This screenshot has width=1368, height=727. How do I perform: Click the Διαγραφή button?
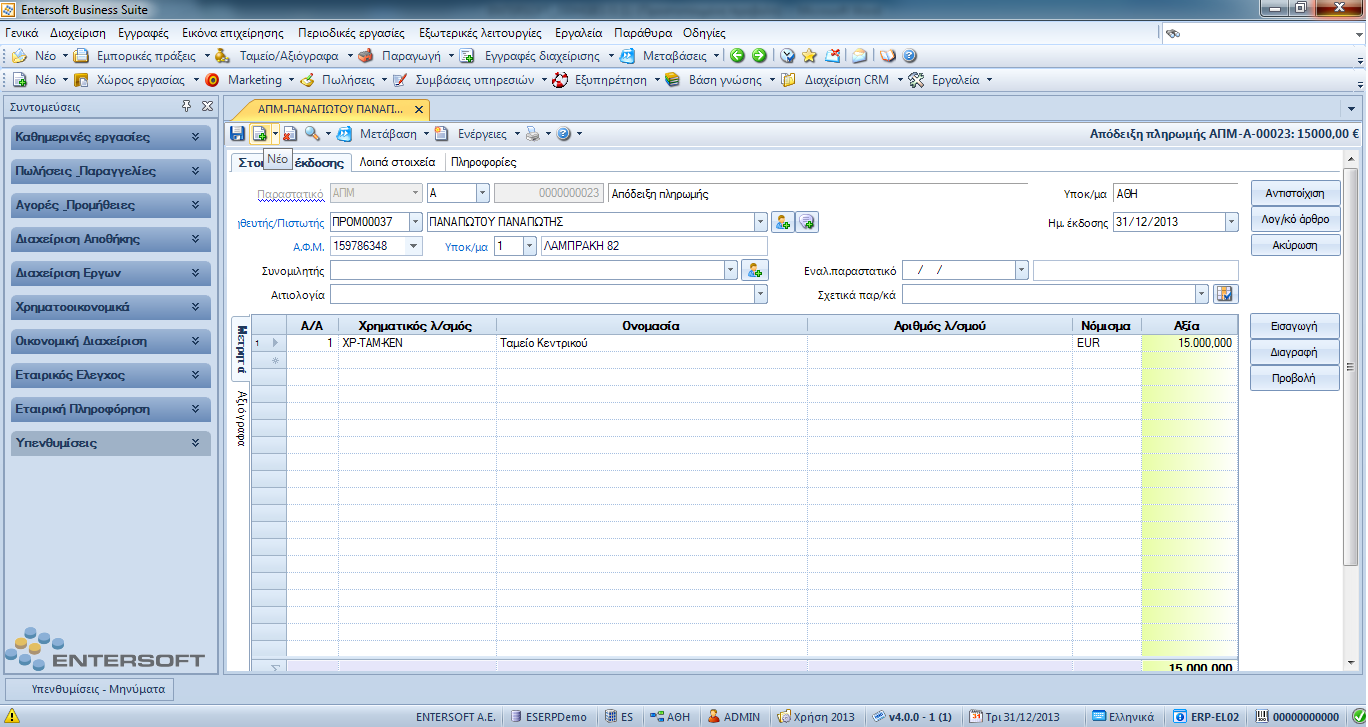(1295, 352)
